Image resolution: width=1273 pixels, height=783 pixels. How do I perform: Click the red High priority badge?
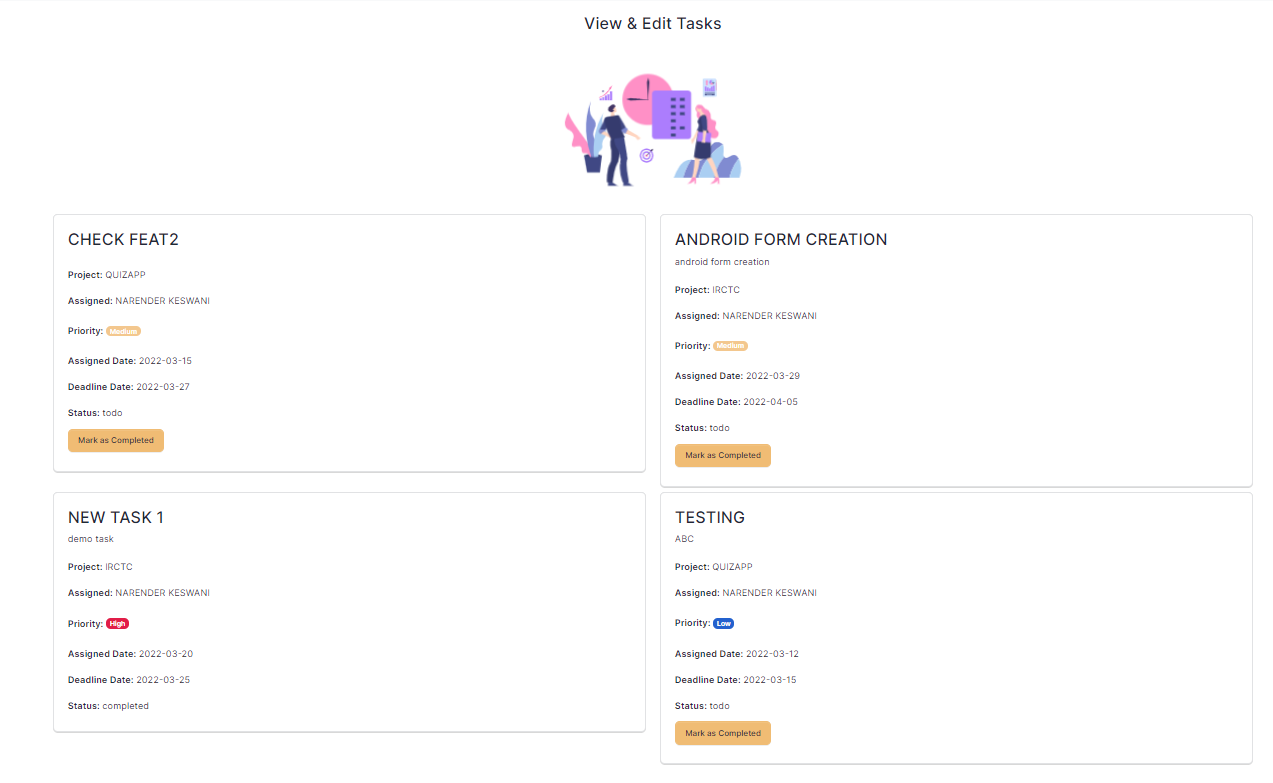tap(118, 623)
